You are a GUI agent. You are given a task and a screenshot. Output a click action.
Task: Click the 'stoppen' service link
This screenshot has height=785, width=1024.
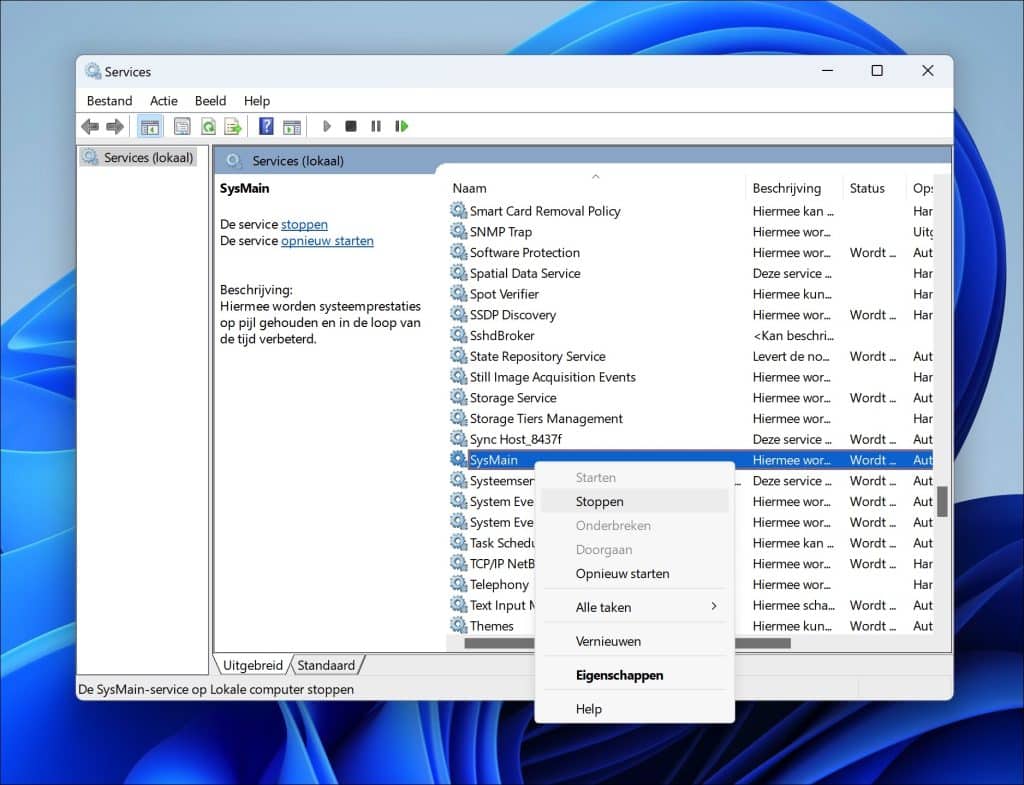click(304, 224)
